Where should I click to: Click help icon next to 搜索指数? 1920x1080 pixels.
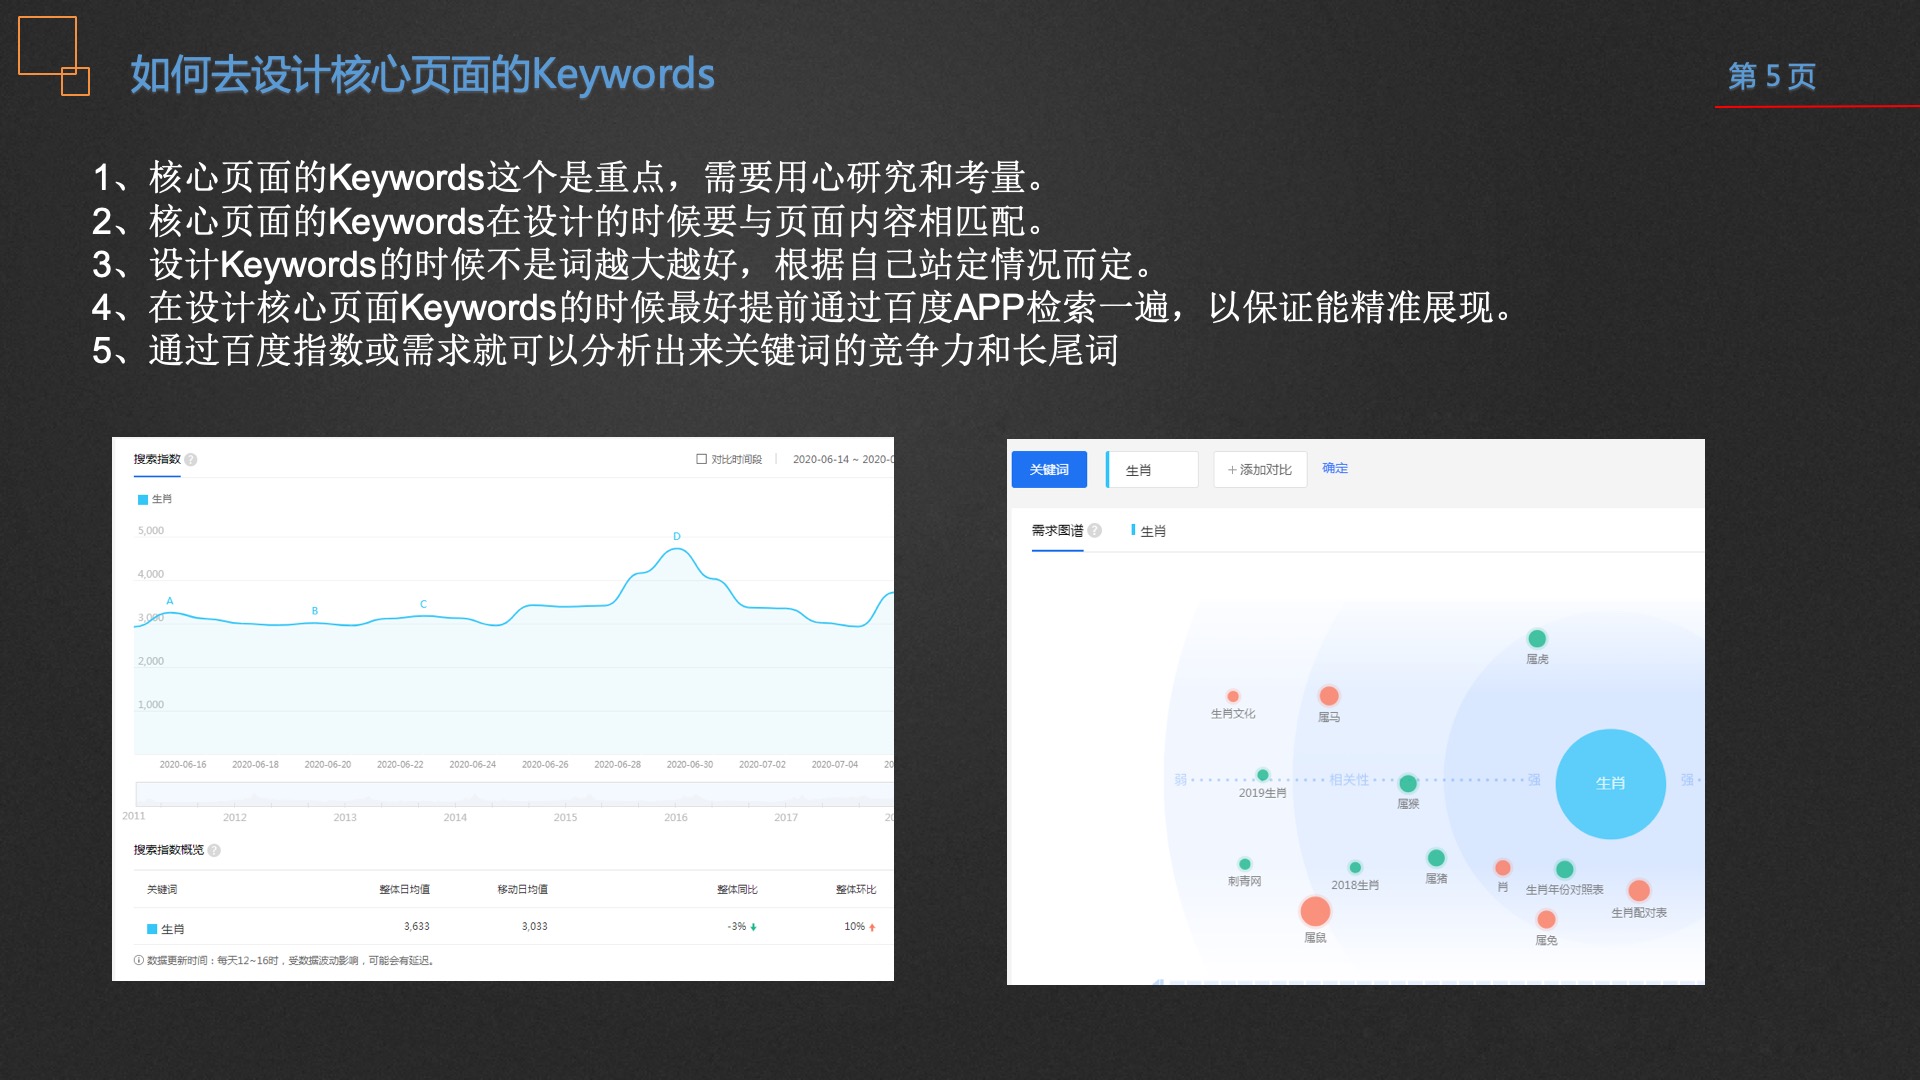click(191, 460)
